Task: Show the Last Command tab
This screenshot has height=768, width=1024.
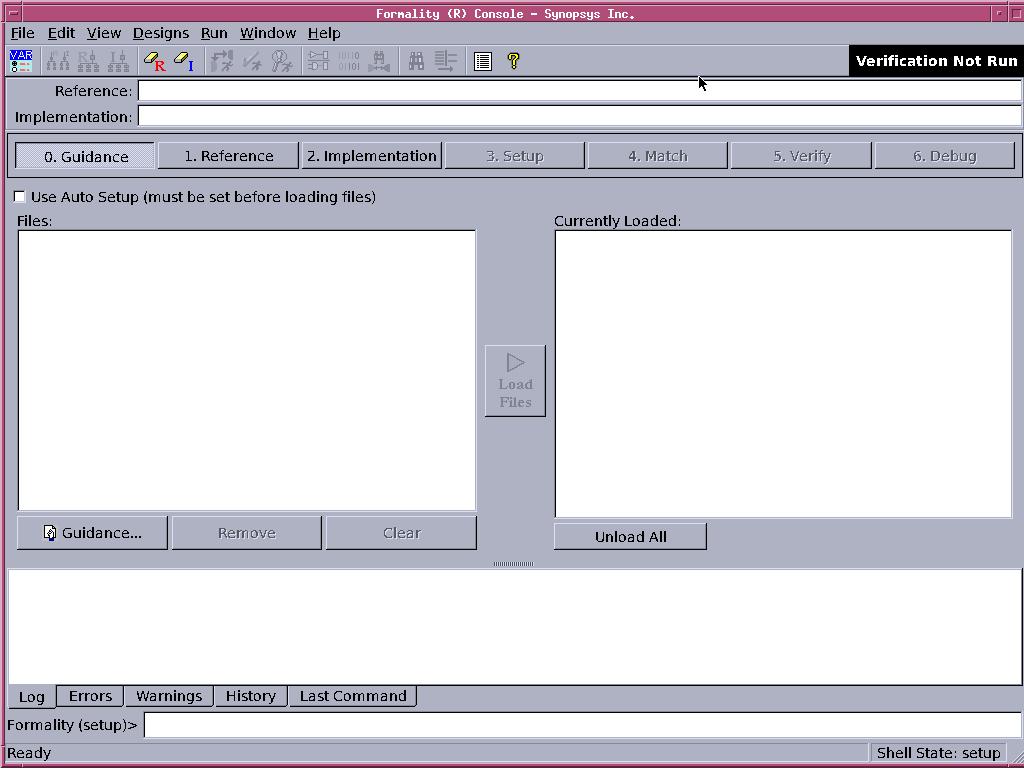Action: (353, 696)
